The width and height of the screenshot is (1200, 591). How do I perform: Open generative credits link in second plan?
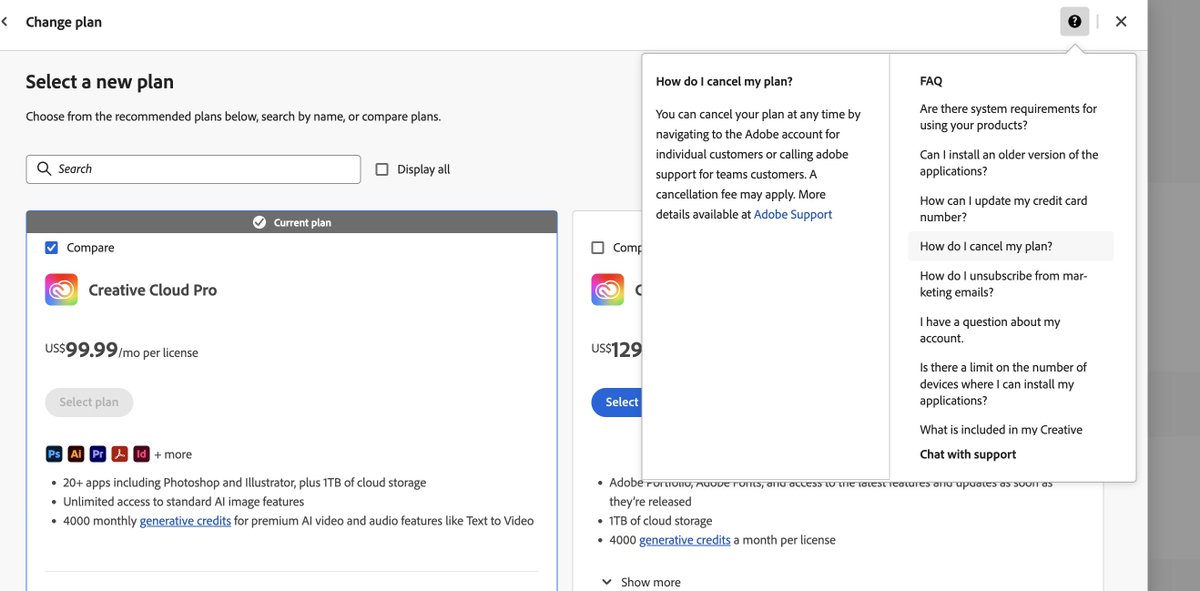pyautogui.click(x=685, y=539)
